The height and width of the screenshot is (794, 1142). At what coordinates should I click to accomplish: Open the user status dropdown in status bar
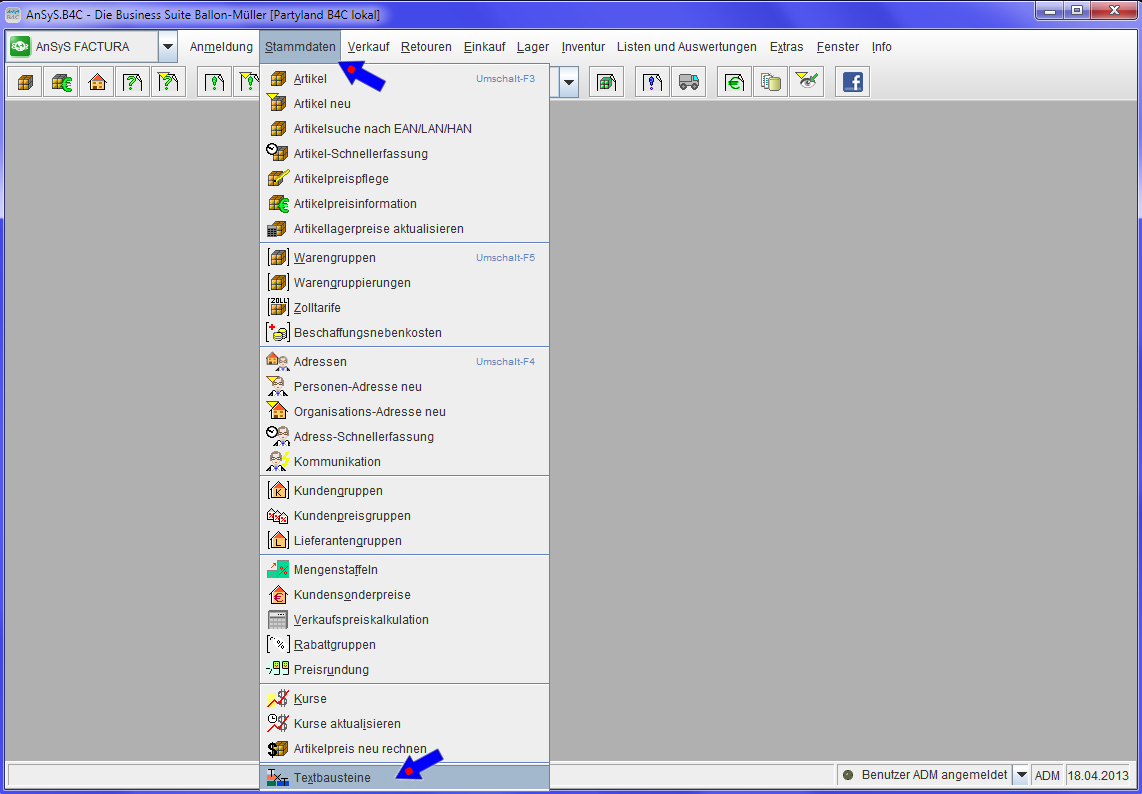point(1021,775)
